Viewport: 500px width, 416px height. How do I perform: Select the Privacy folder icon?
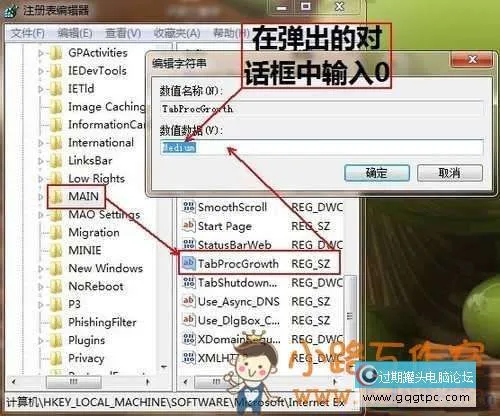[56, 359]
